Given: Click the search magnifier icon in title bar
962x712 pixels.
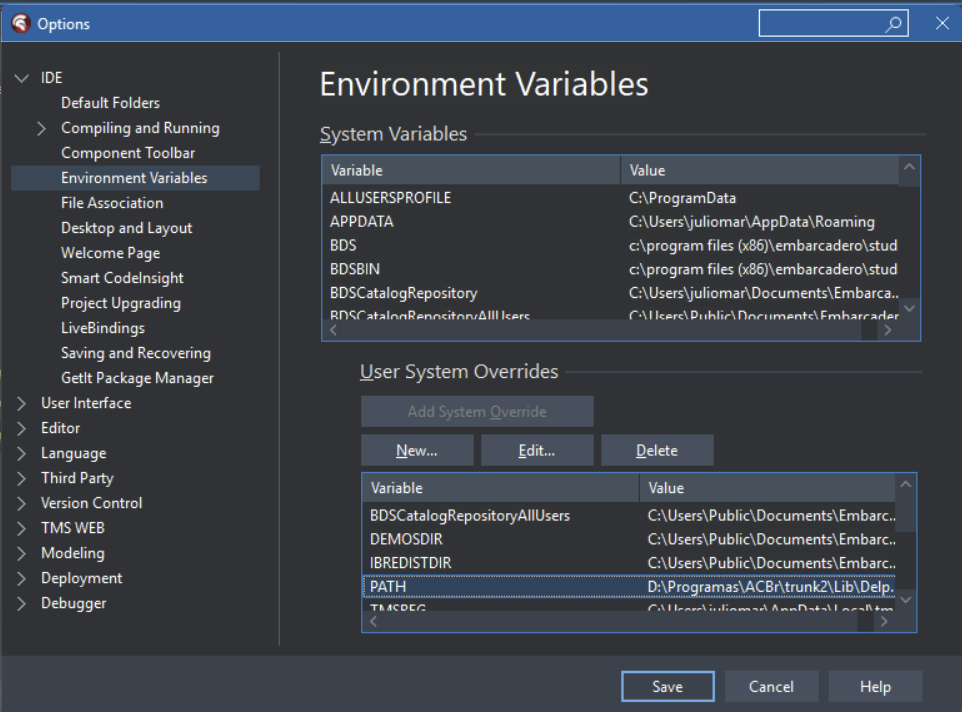Looking at the screenshot, I should point(893,24).
